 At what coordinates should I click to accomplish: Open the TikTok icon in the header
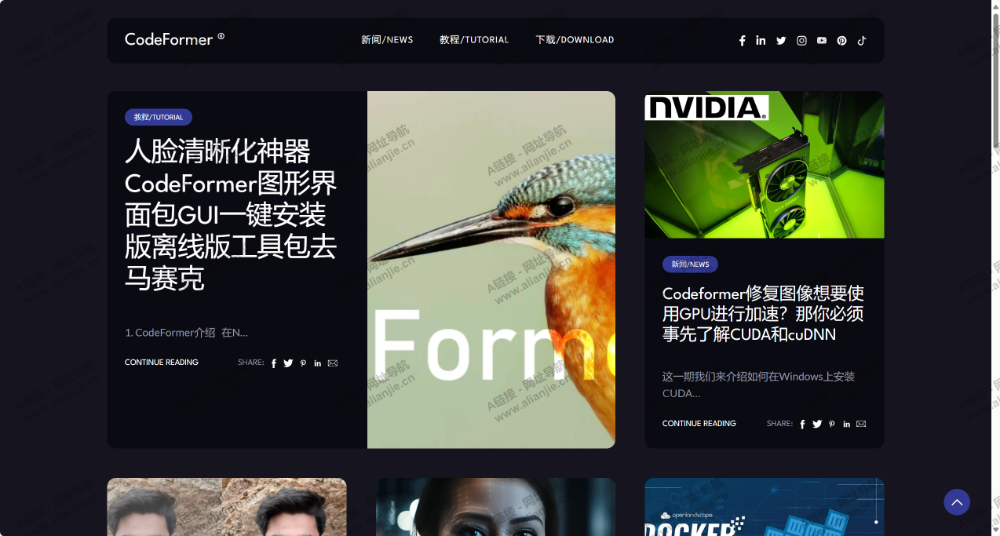pyautogui.click(x=862, y=40)
